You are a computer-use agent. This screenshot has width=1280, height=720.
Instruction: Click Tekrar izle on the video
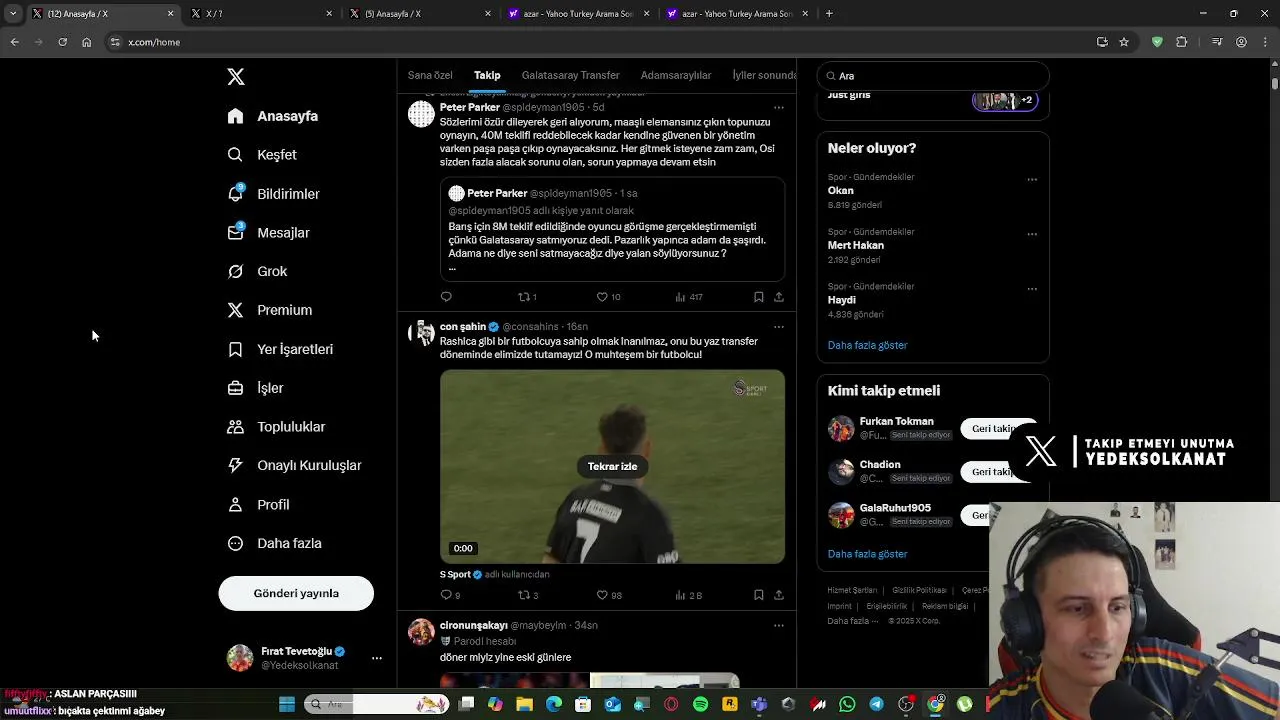(612, 466)
